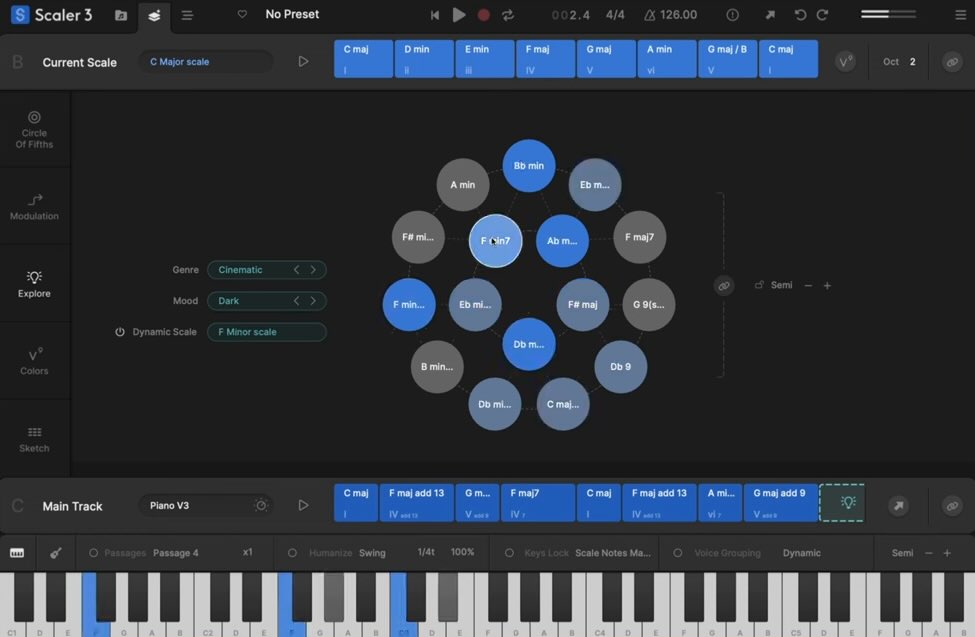The image size is (975, 637).
Task: Click the F maj IV chord block
Action: tap(545, 59)
